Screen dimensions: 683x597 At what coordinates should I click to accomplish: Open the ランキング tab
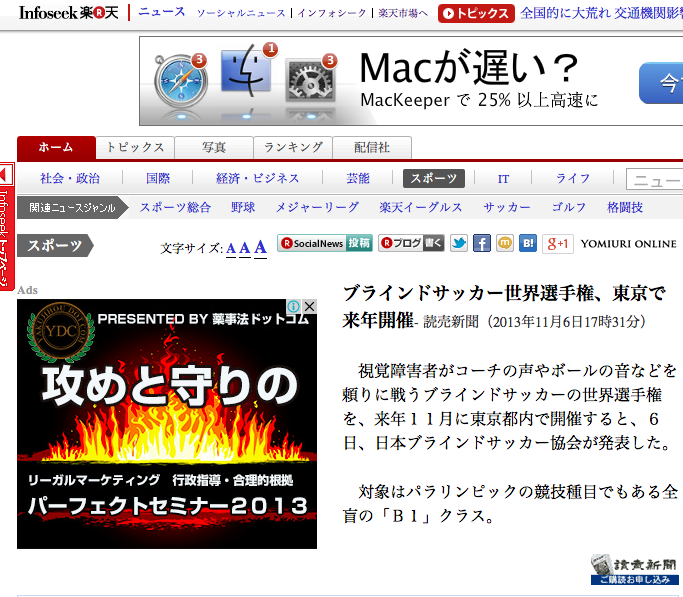click(x=293, y=148)
